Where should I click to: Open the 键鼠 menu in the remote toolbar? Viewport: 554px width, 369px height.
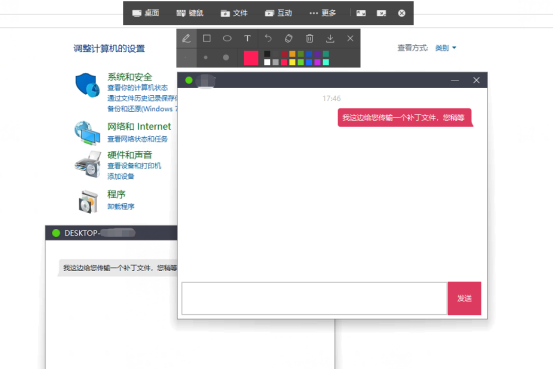tap(190, 13)
